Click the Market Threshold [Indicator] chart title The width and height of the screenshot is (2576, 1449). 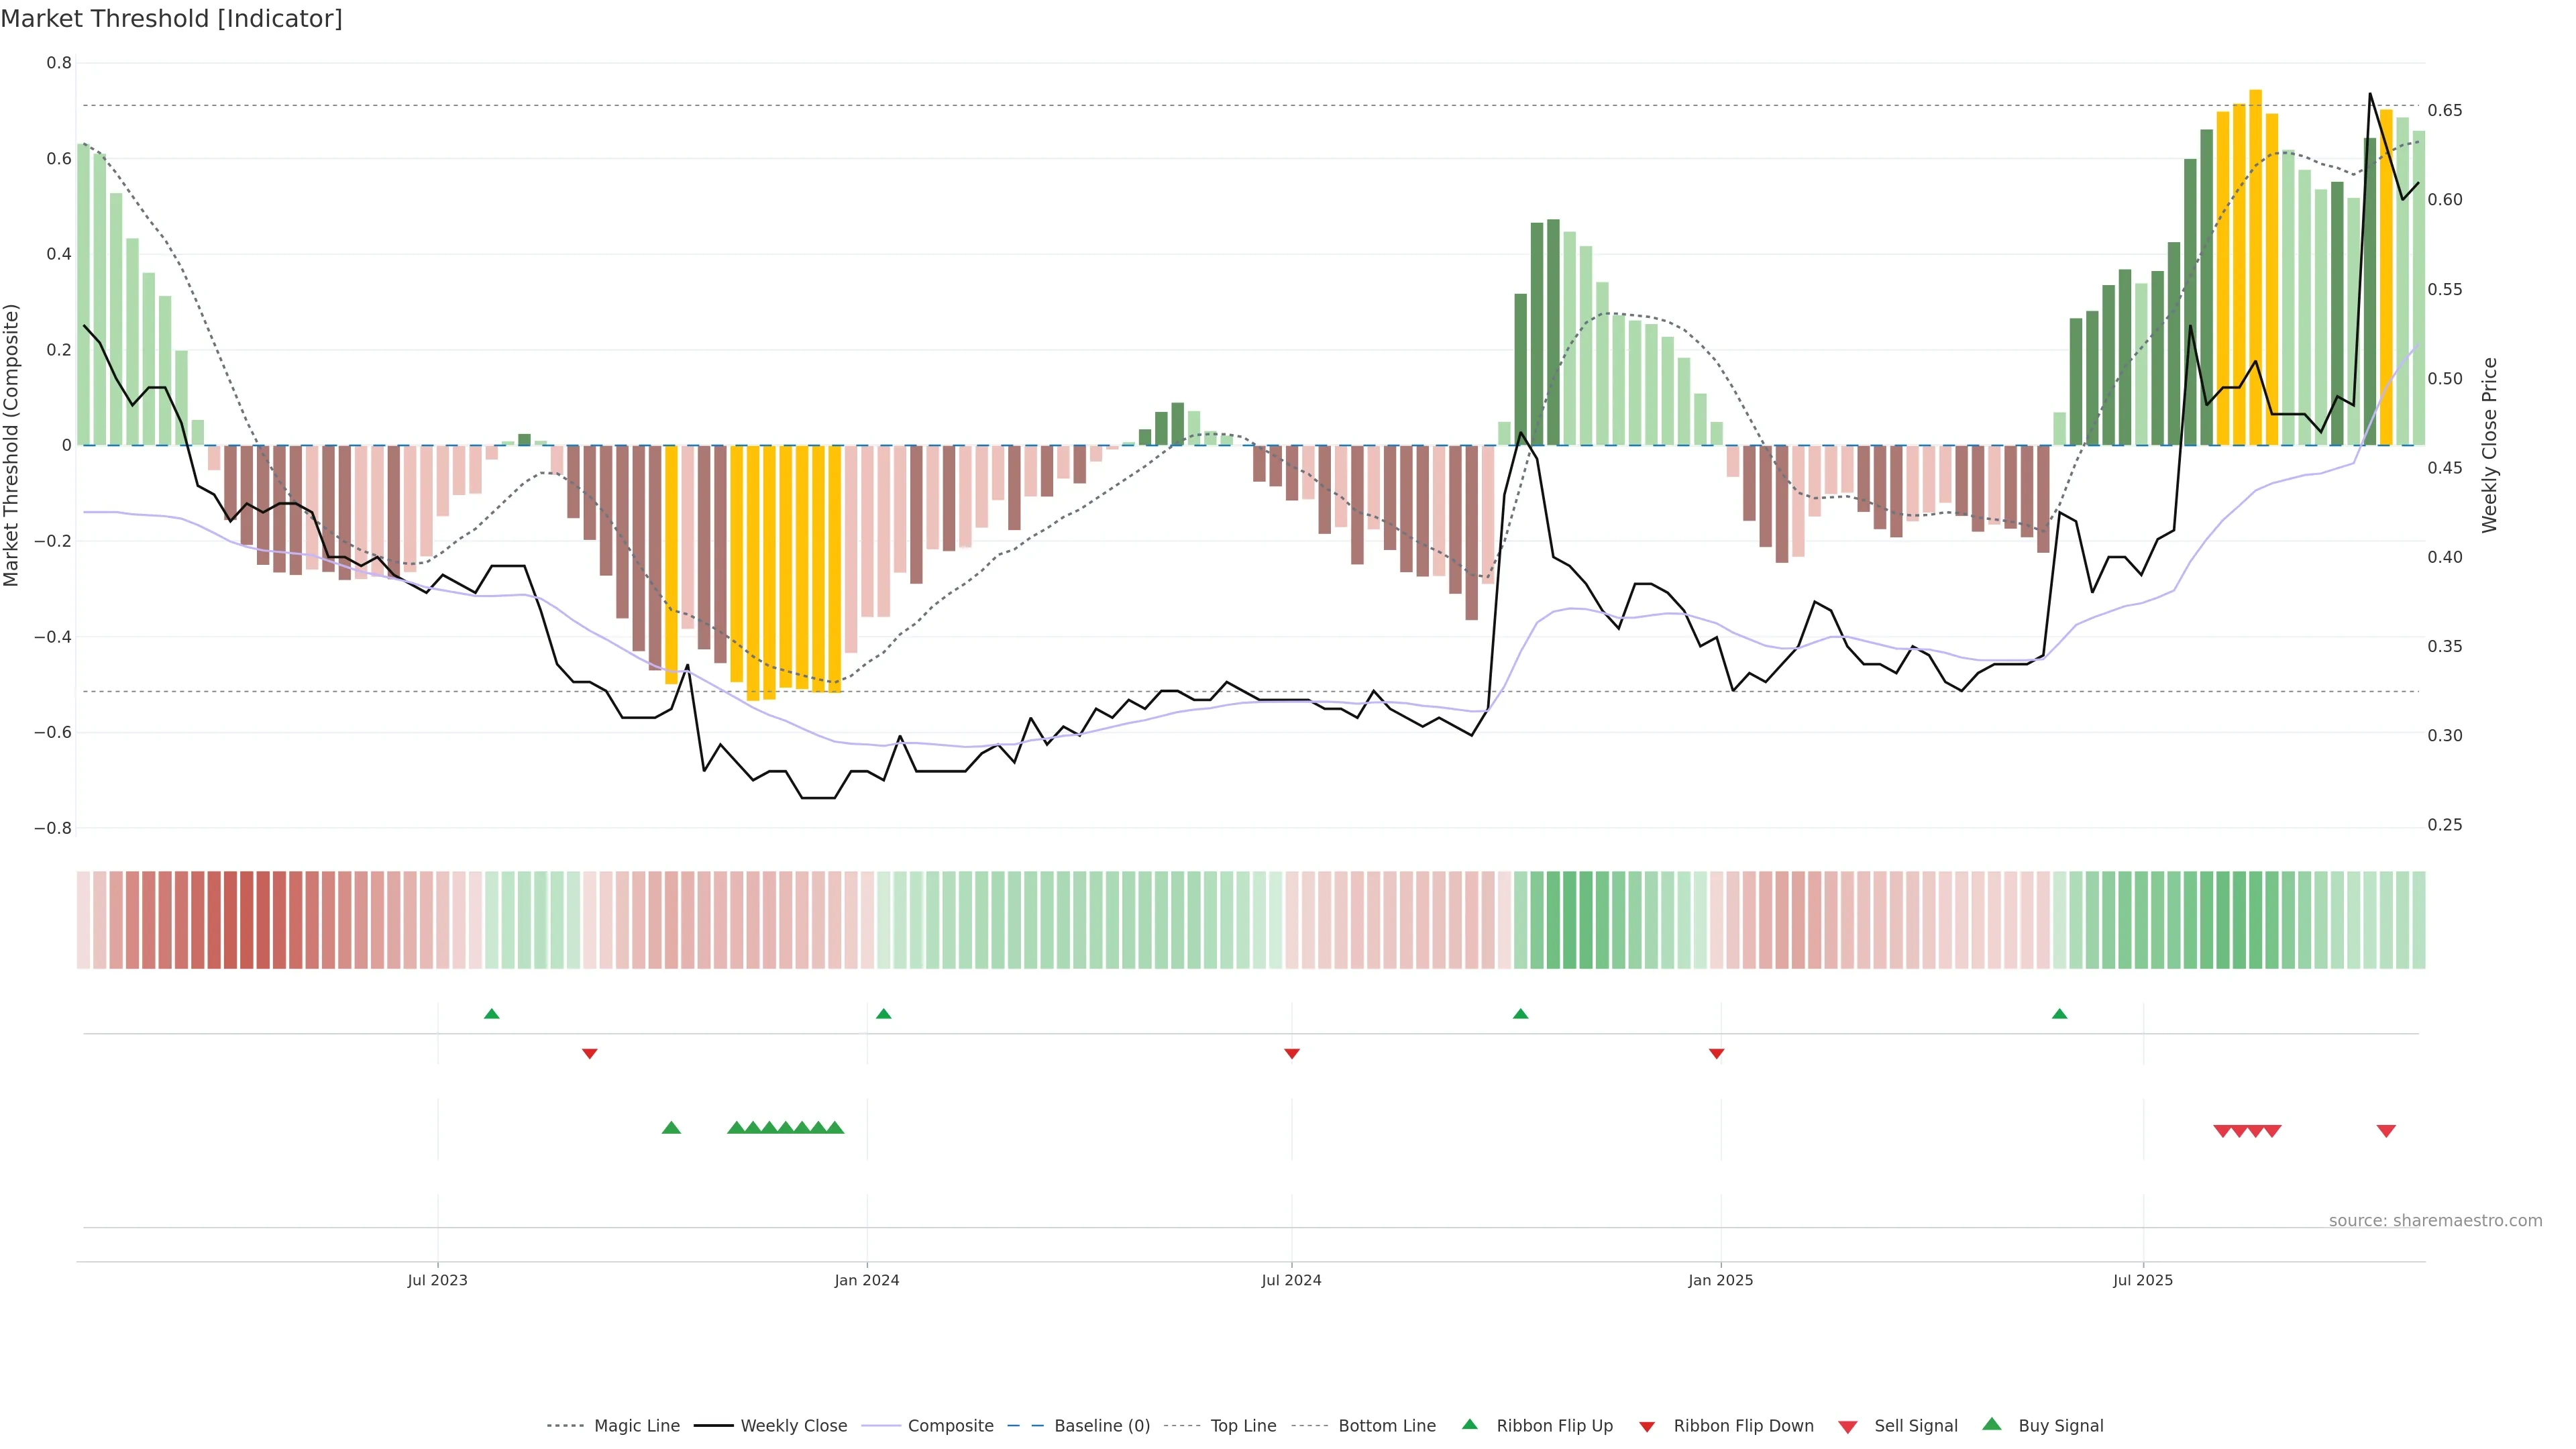[x=171, y=19]
